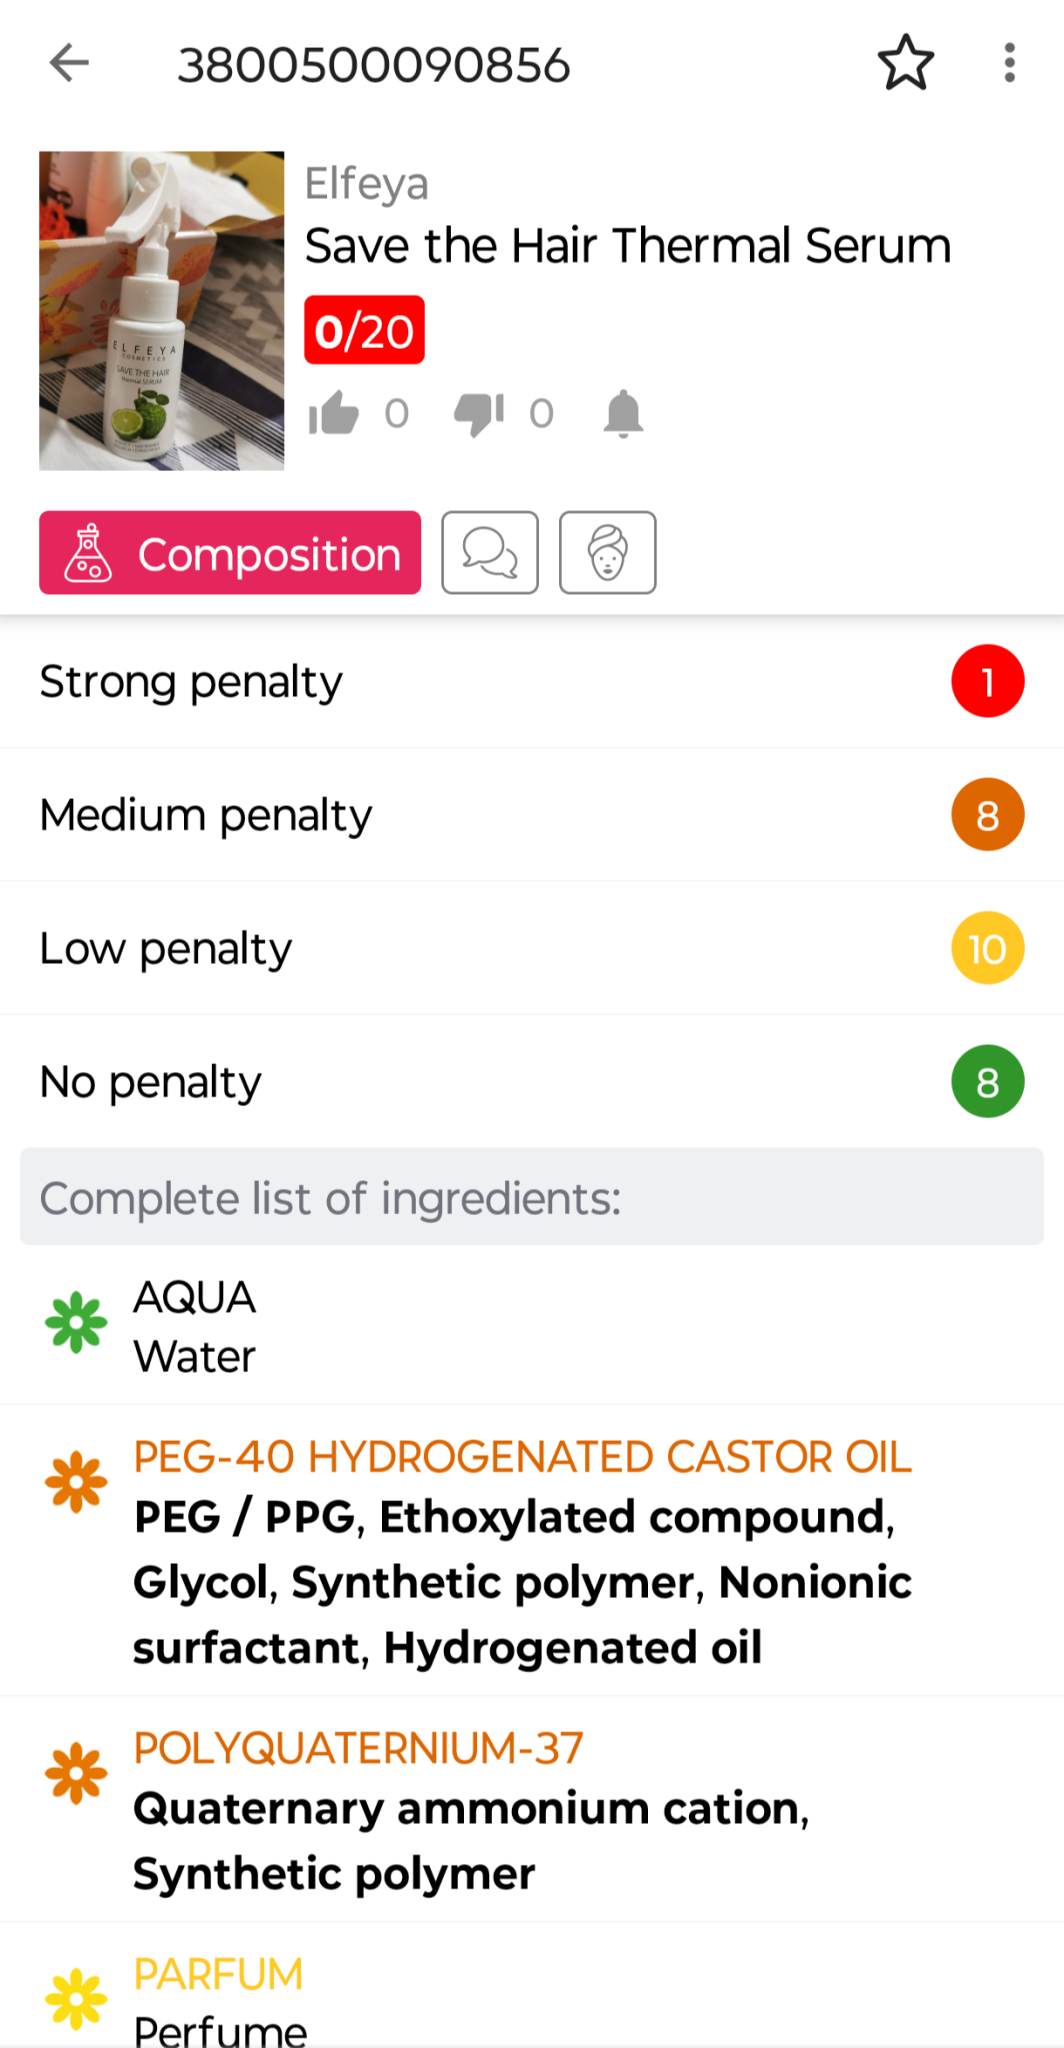1064x2048 pixels.
Task: Open the product photo thumbnail
Action: pyautogui.click(x=161, y=311)
